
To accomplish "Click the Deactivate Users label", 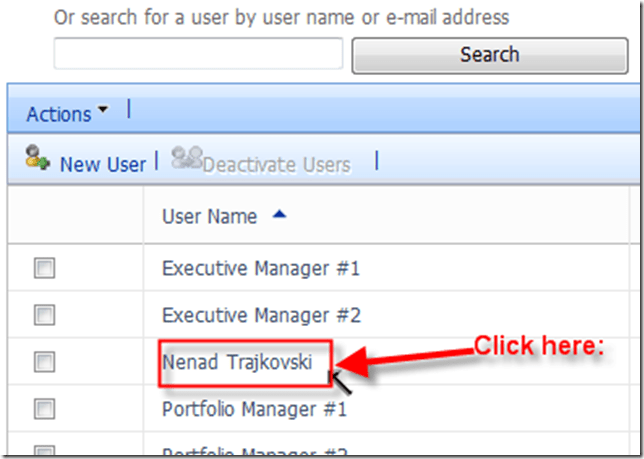I will (x=276, y=164).
